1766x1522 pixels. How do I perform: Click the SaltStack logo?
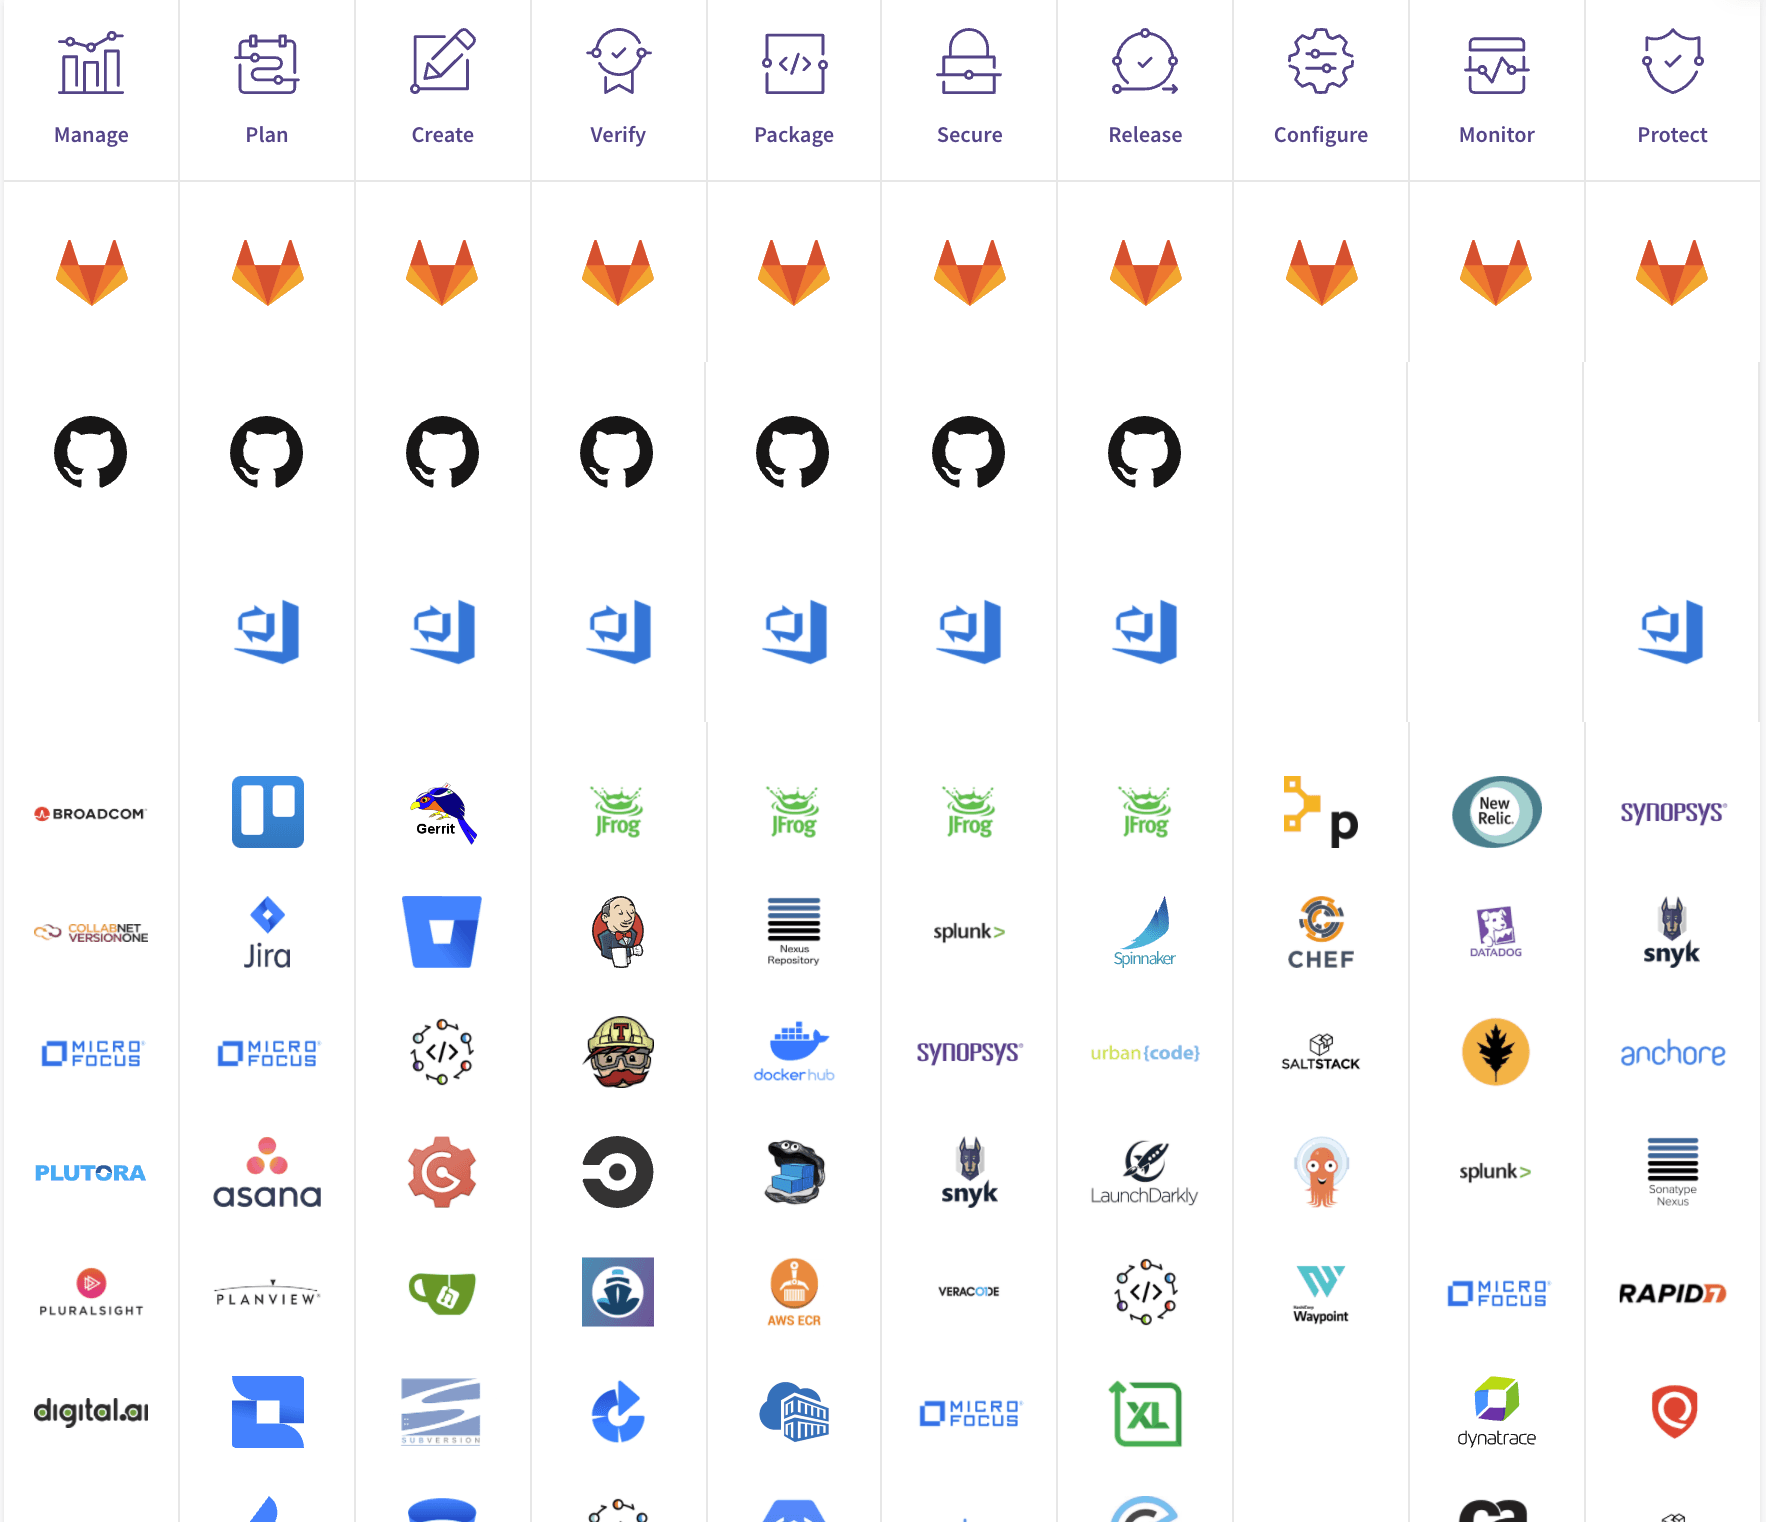[1321, 1052]
